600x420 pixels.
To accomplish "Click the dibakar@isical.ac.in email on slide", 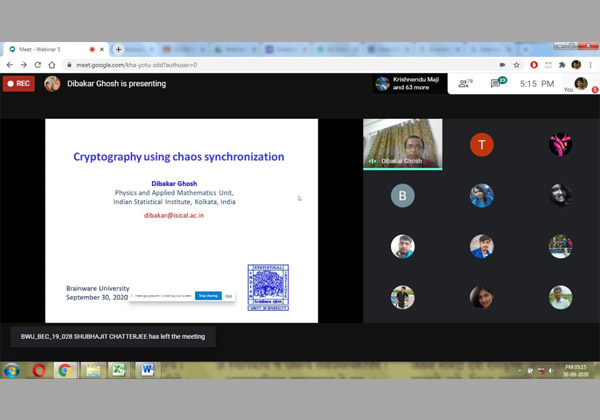I will click(174, 215).
